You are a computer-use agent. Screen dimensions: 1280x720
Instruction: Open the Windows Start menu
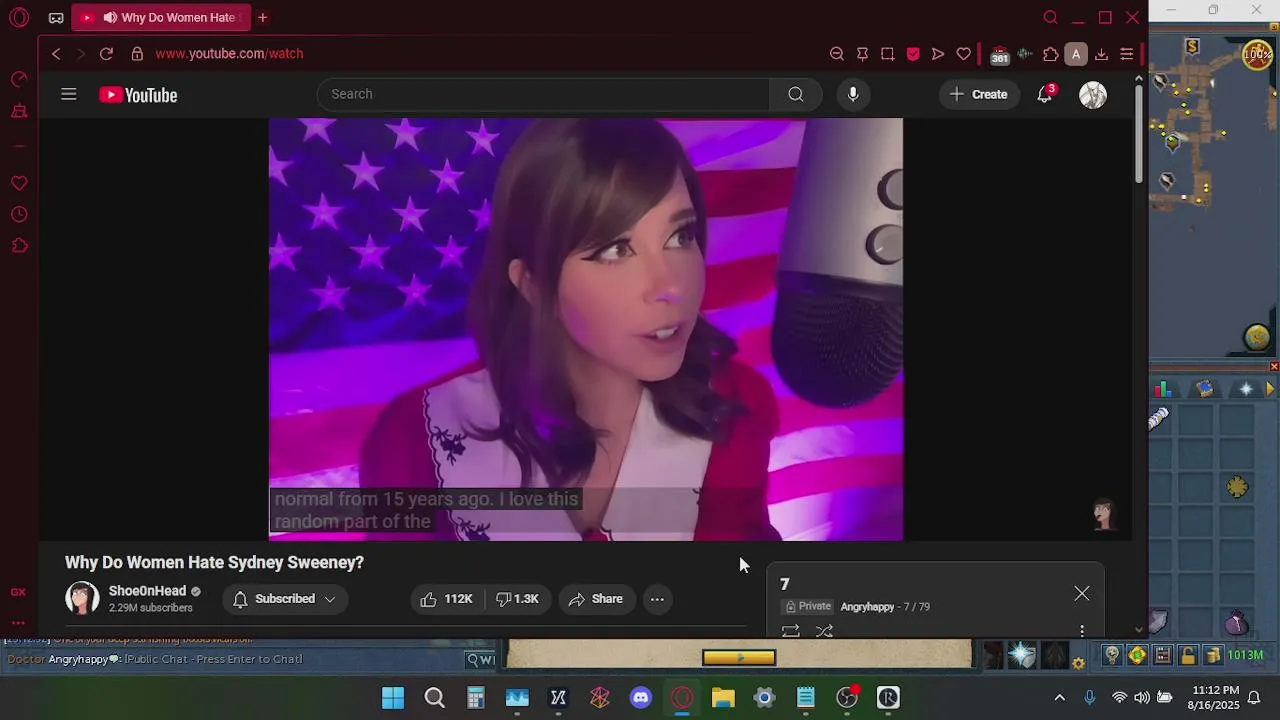tap(393, 698)
